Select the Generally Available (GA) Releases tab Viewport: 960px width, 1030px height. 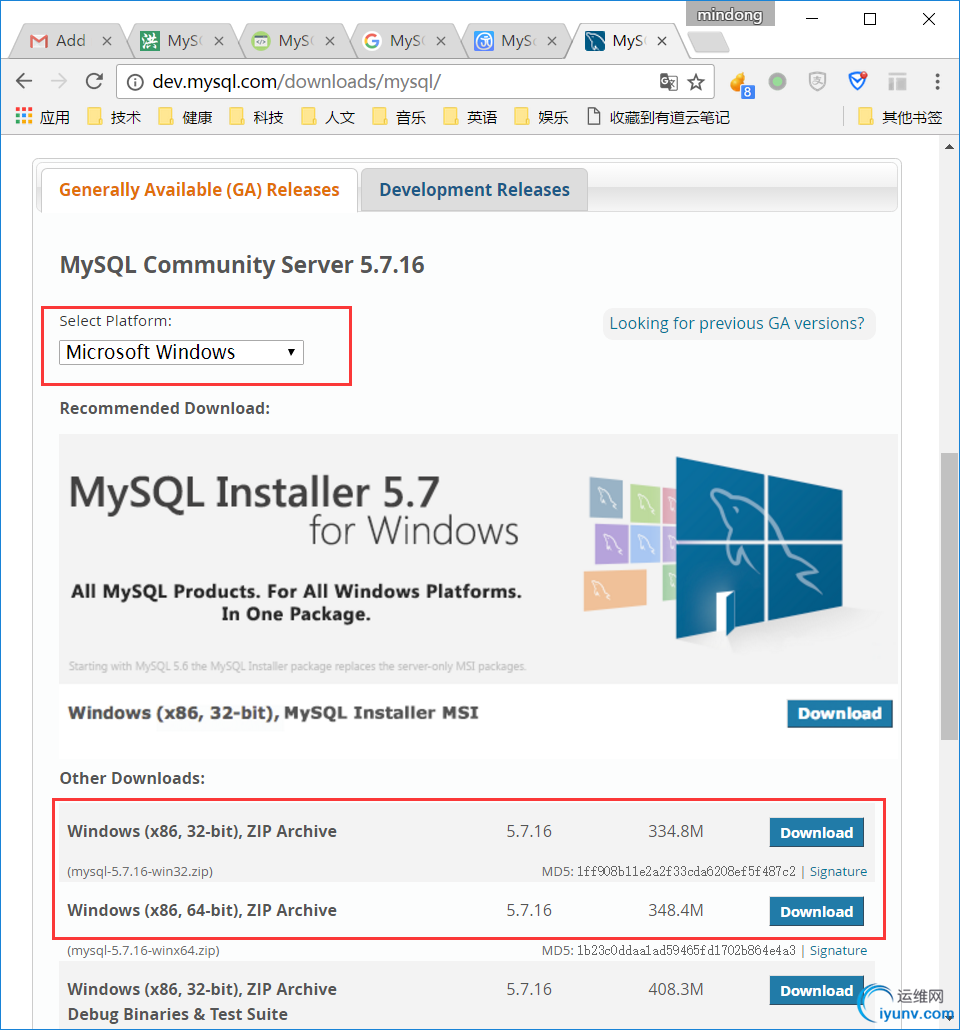pyautogui.click(x=199, y=190)
